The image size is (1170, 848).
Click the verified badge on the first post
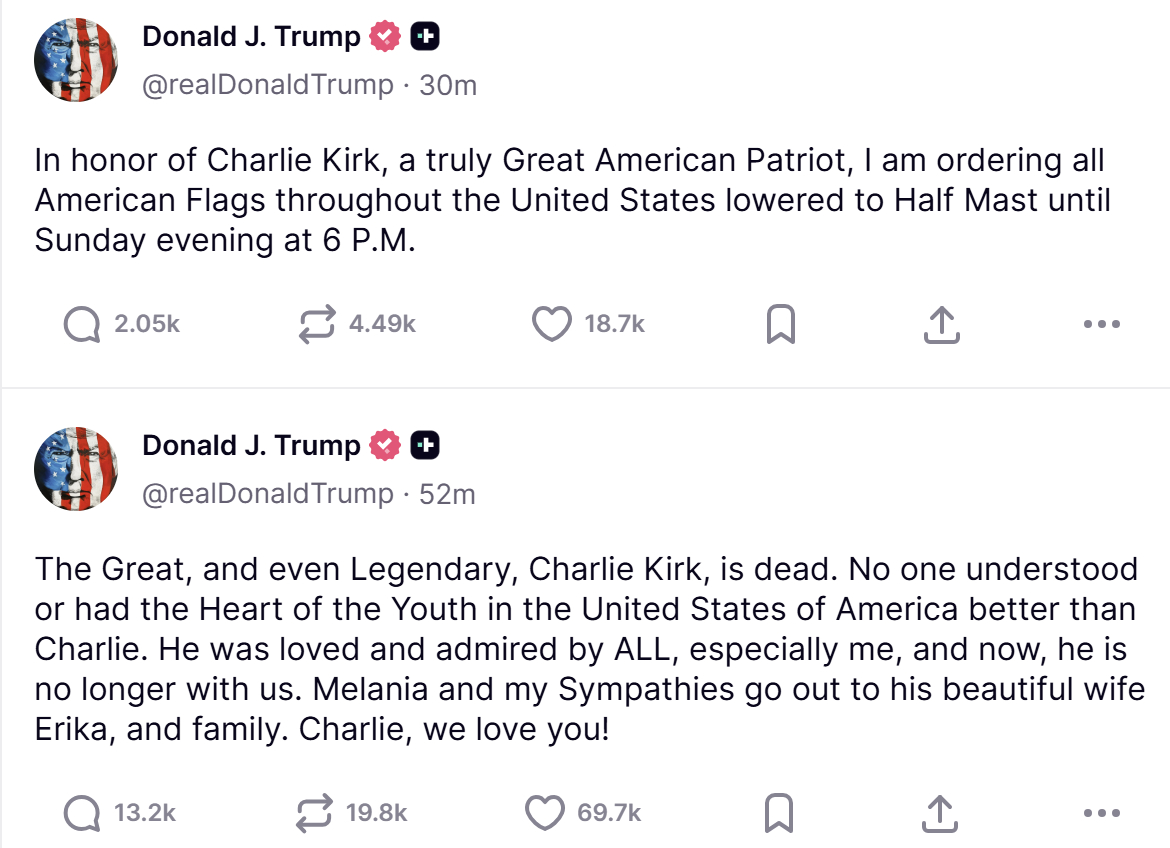[x=386, y=37]
